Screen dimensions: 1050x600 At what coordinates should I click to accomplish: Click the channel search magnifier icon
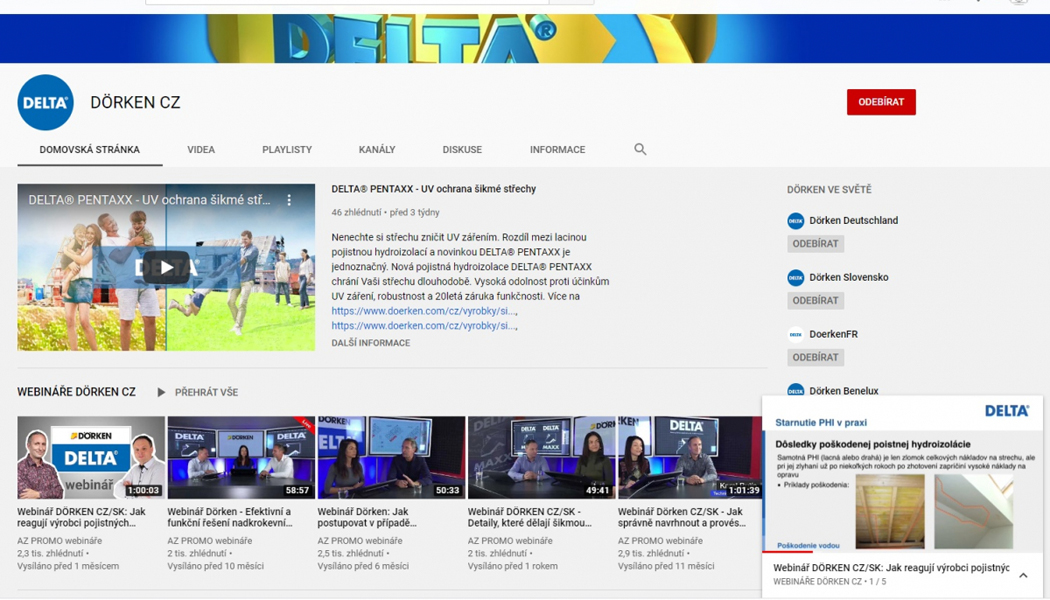(x=640, y=149)
